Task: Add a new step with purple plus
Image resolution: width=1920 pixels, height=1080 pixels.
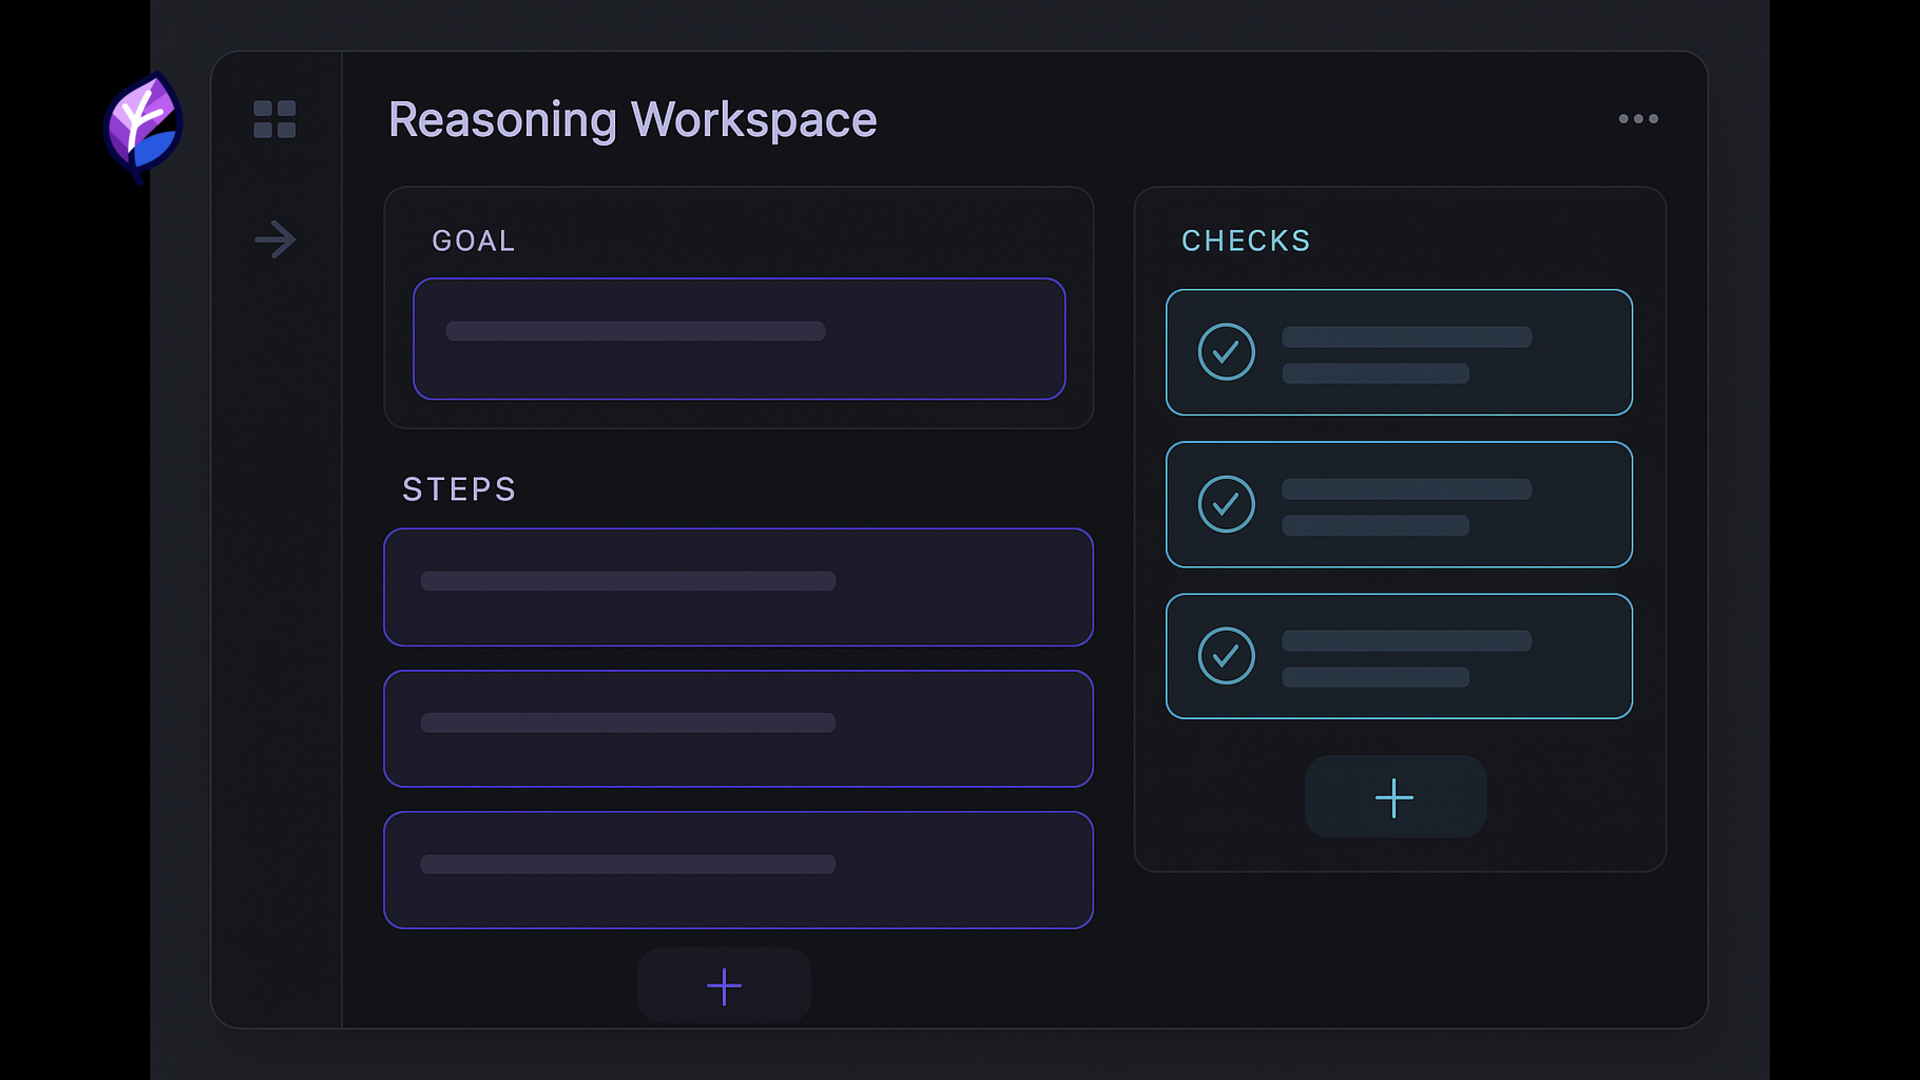Action: 724,986
